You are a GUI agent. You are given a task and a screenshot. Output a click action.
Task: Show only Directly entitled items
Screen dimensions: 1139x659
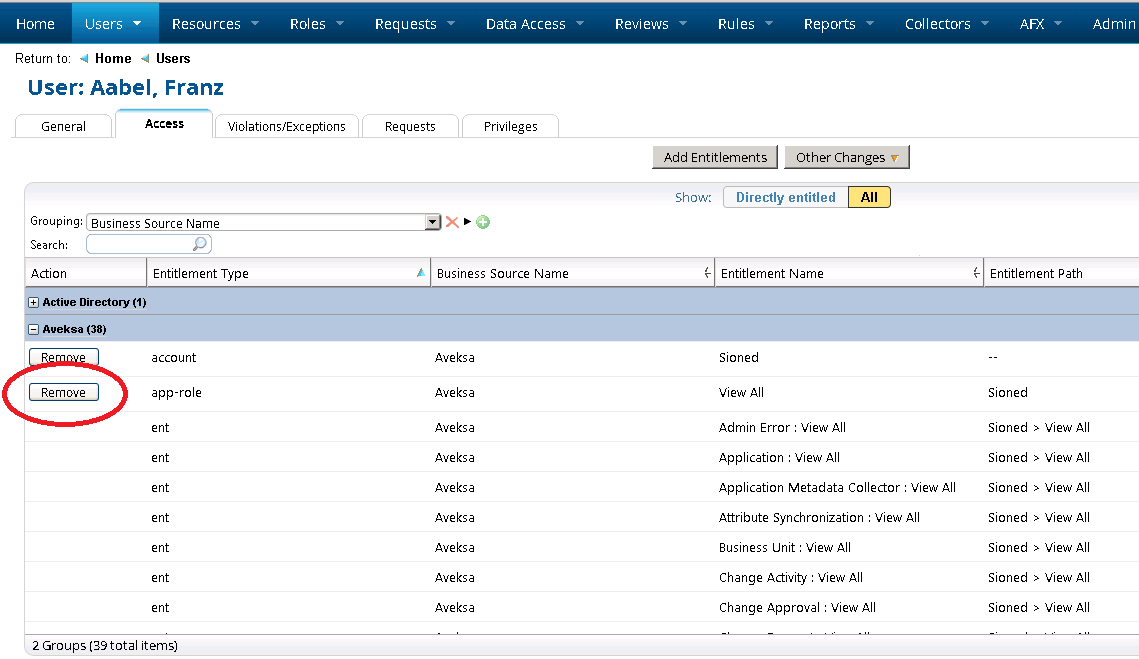point(785,197)
